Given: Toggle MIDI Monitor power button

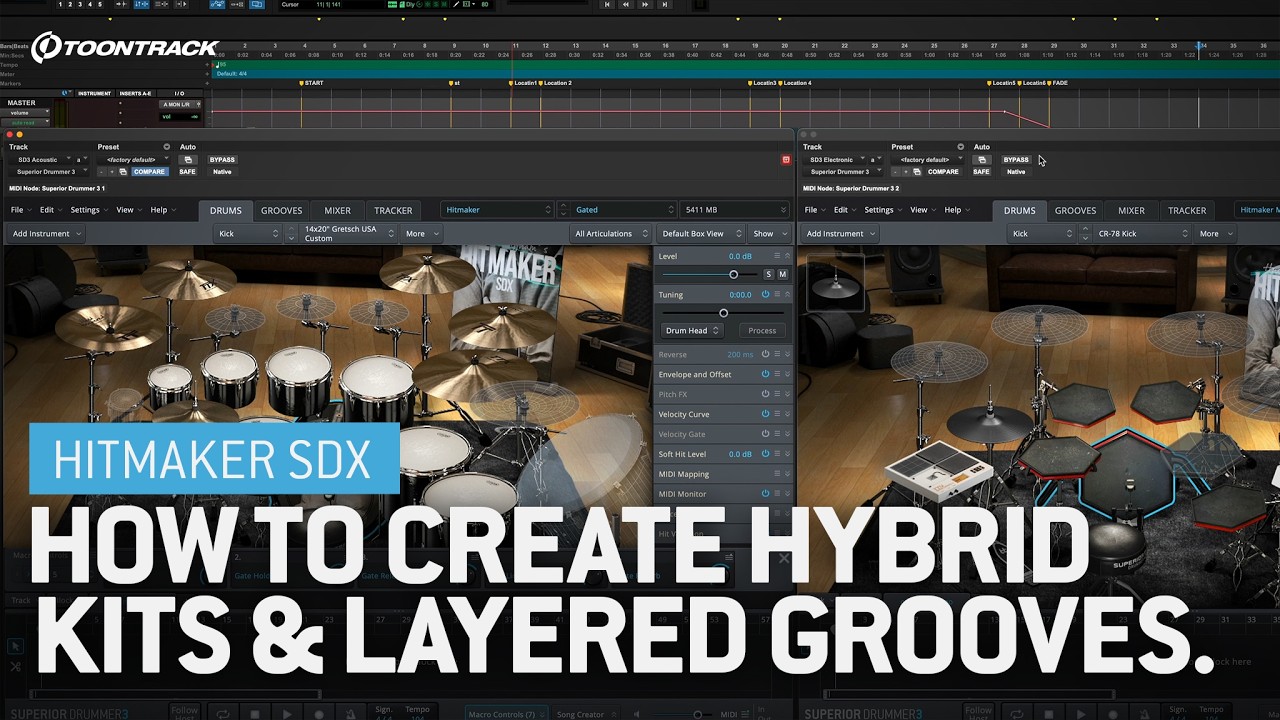Looking at the screenshot, I should pos(765,493).
